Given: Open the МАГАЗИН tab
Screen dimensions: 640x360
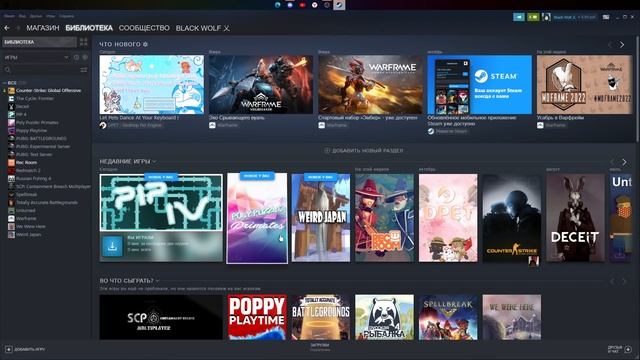Looking at the screenshot, I should (43, 28).
